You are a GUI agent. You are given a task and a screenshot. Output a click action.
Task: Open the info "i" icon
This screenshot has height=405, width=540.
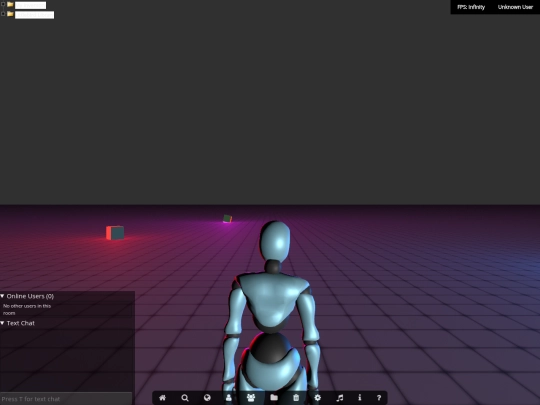360,398
